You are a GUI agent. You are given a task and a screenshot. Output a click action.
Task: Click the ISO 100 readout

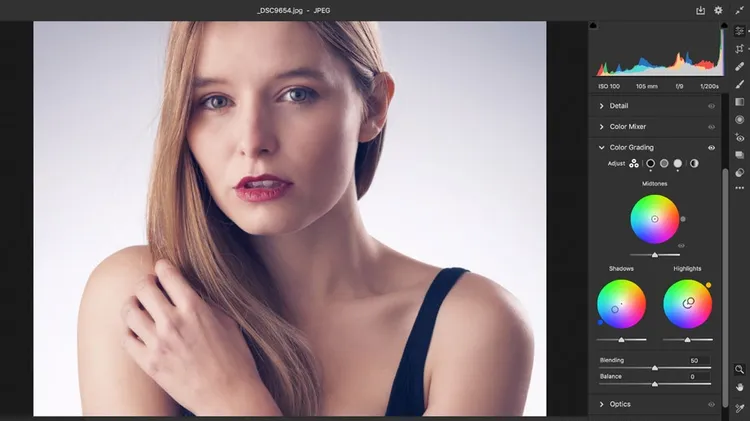609,87
